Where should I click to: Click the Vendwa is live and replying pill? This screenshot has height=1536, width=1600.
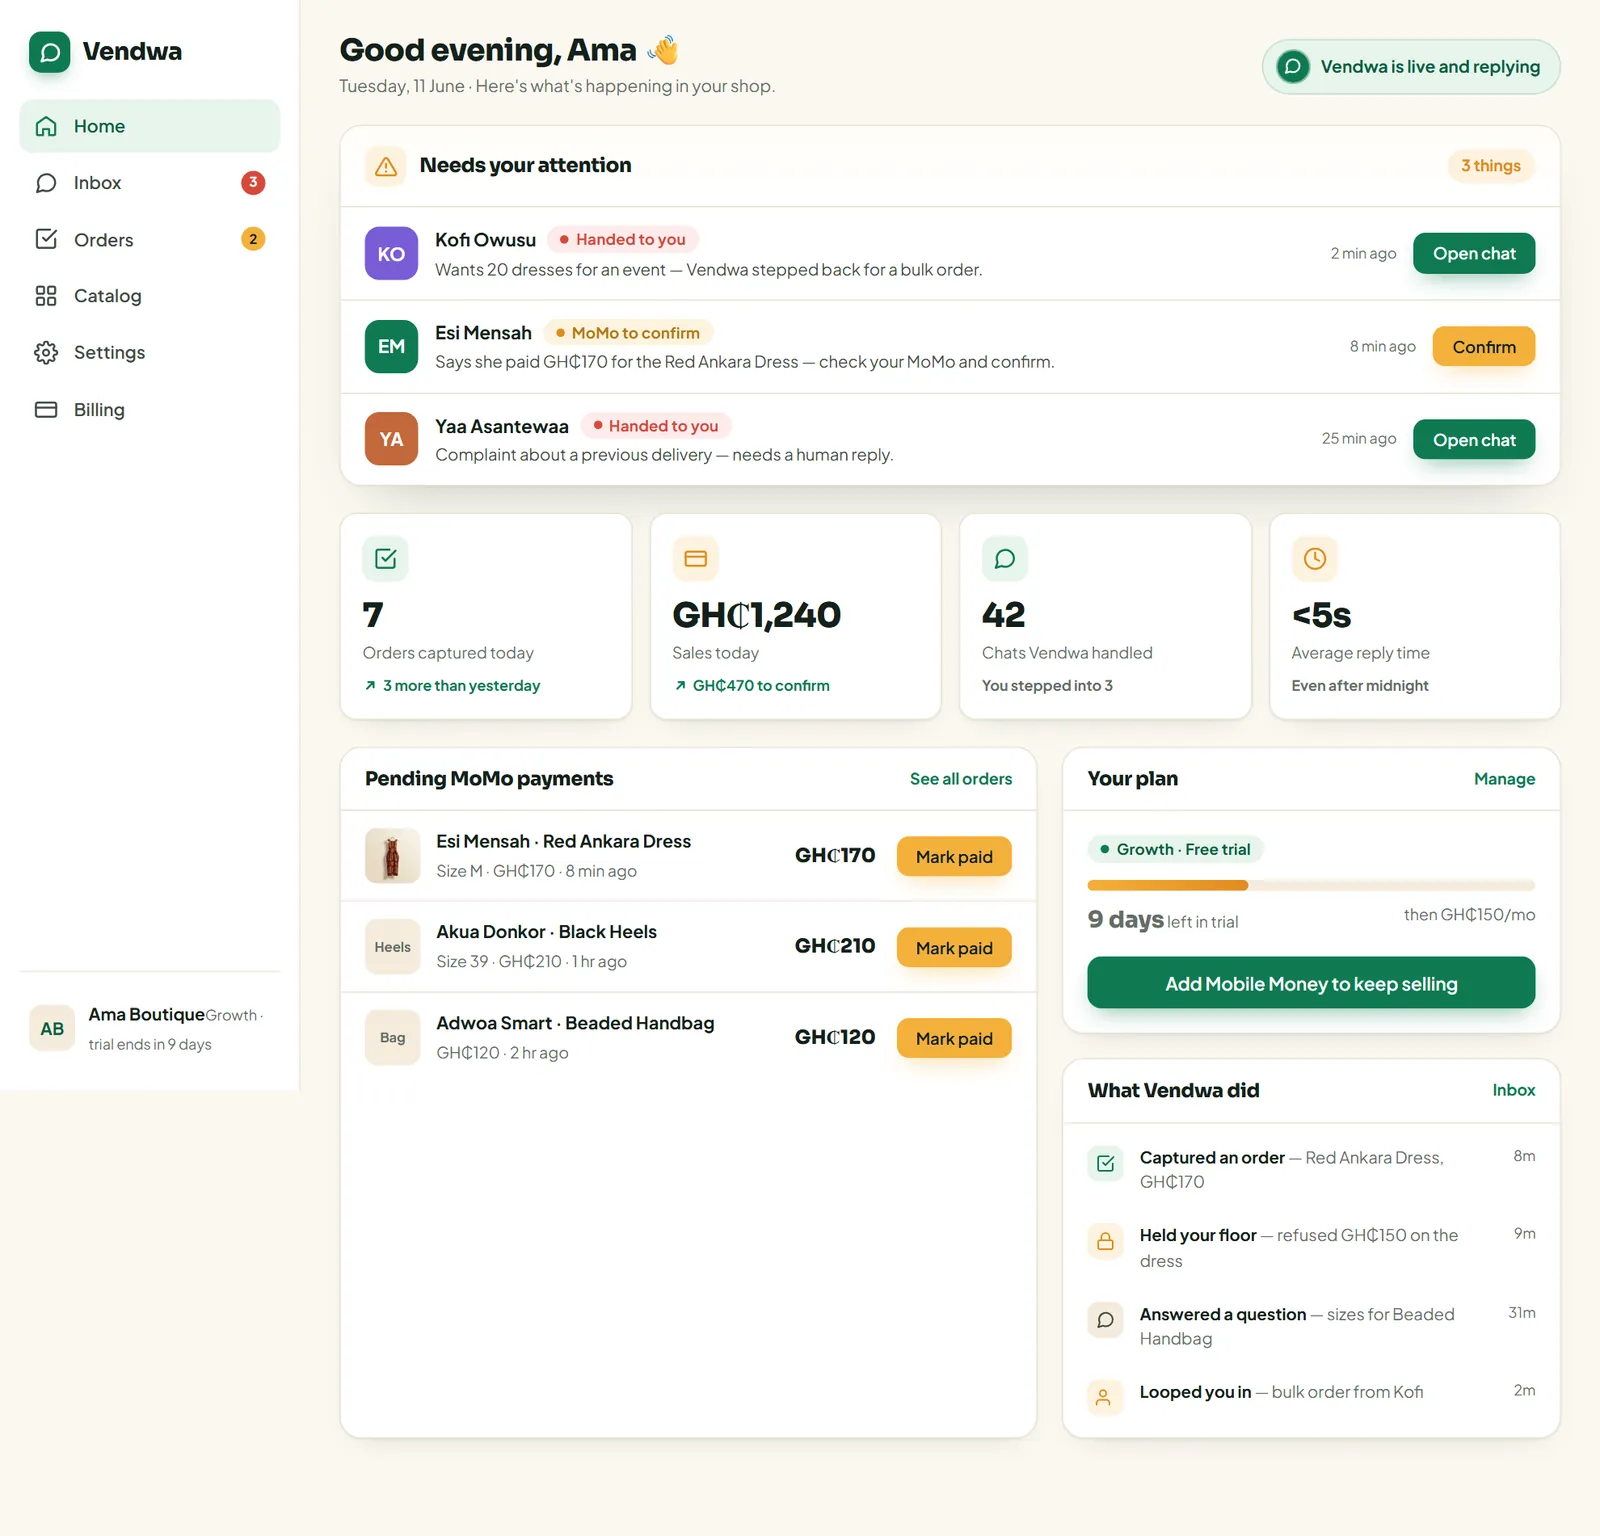(x=1411, y=67)
